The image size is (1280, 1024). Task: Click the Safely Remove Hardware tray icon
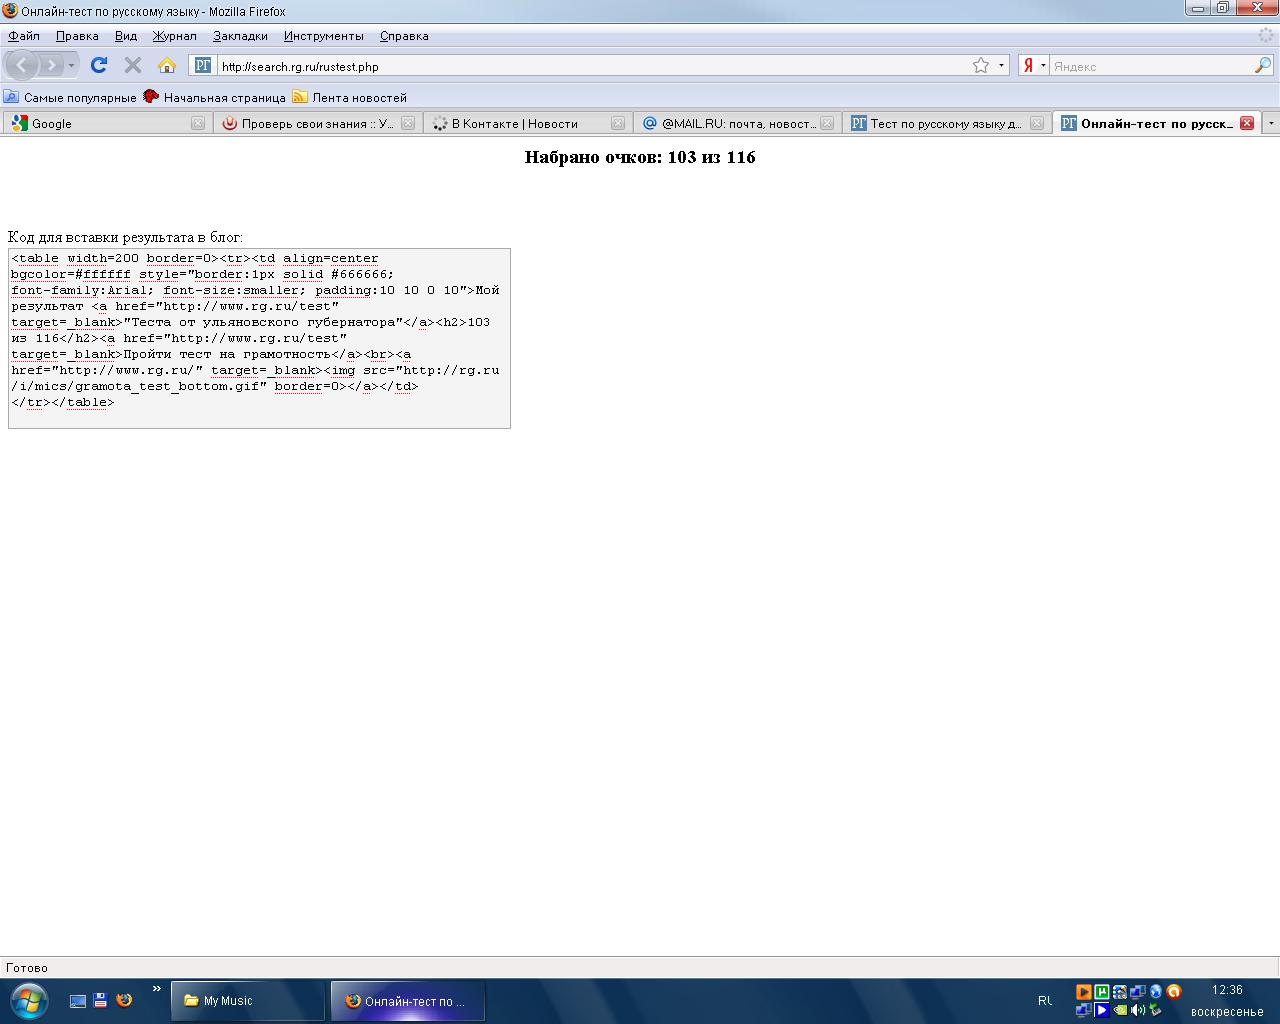pyautogui.click(x=1156, y=1010)
